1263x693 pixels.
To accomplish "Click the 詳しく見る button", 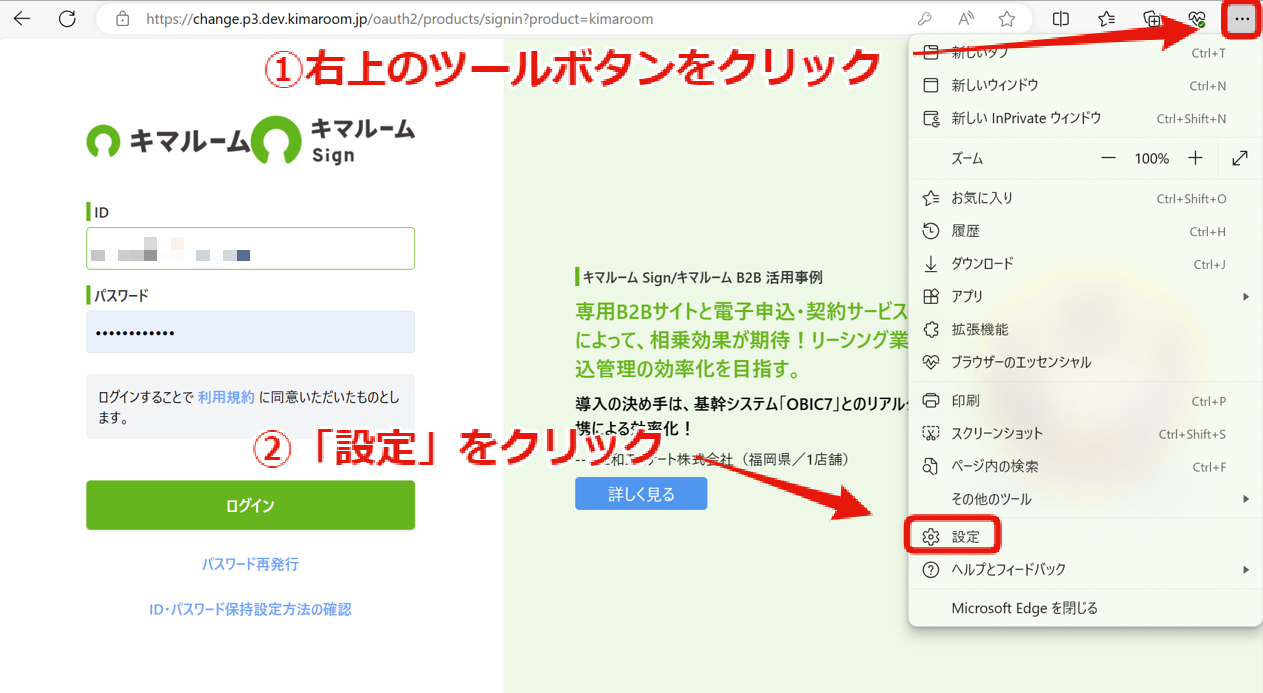I will point(641,494).
